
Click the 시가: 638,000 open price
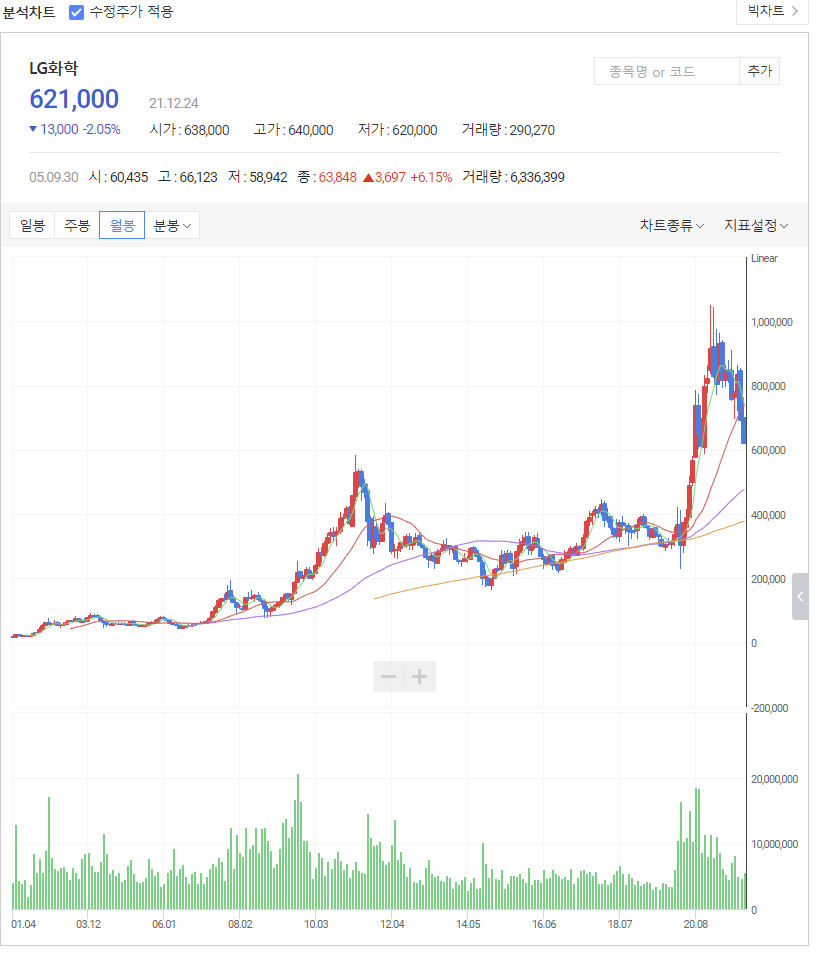tap(189, 130)
